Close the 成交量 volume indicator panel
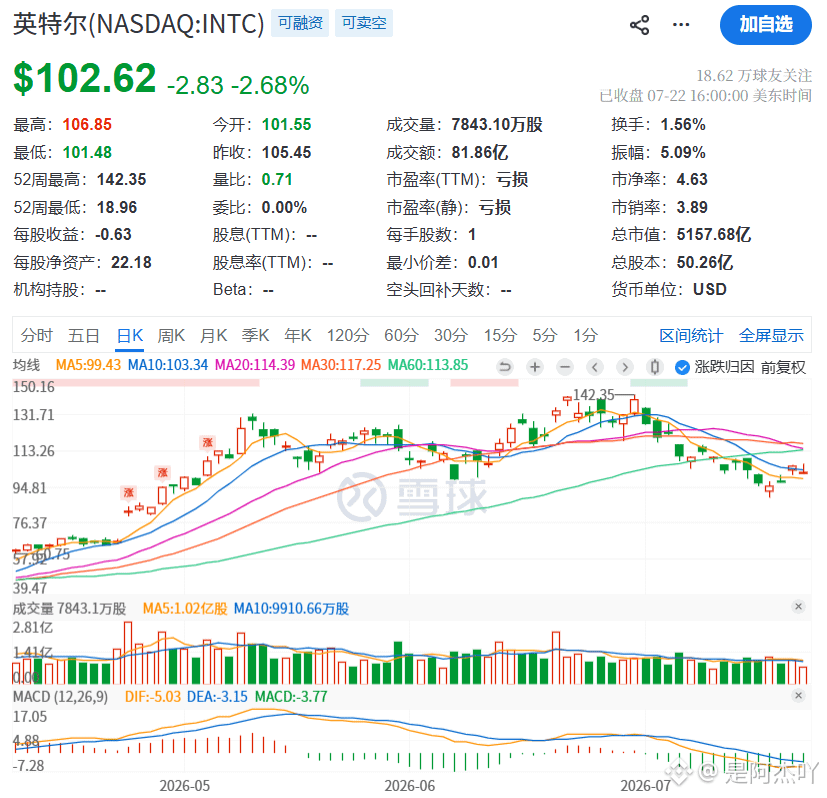 coord(799,607)
